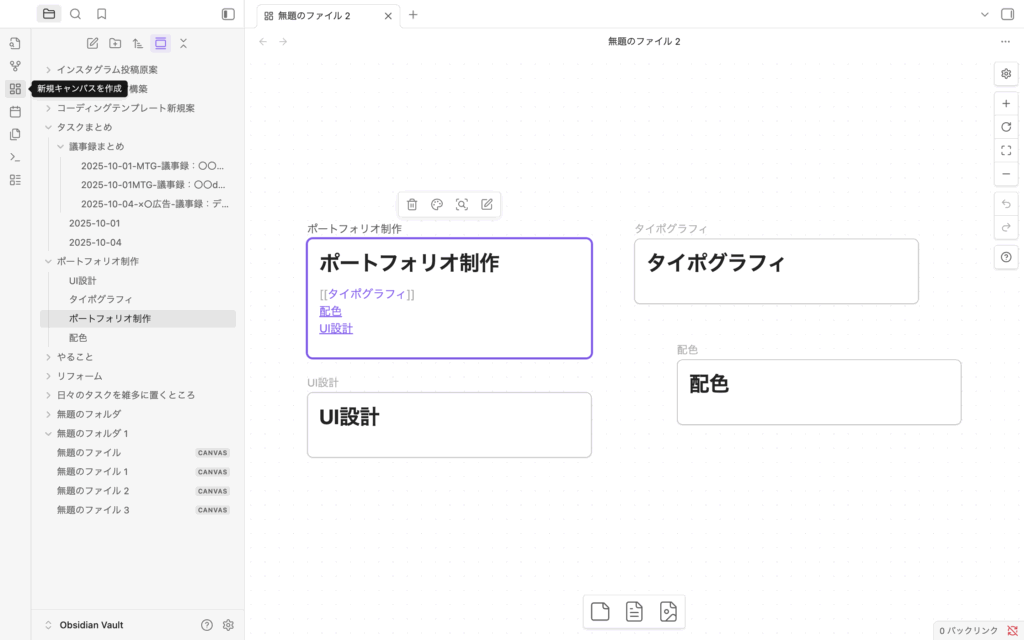This screenshot has height=640, width=1024.
Task: Expand the リフォーム folder
Action: 48,376
